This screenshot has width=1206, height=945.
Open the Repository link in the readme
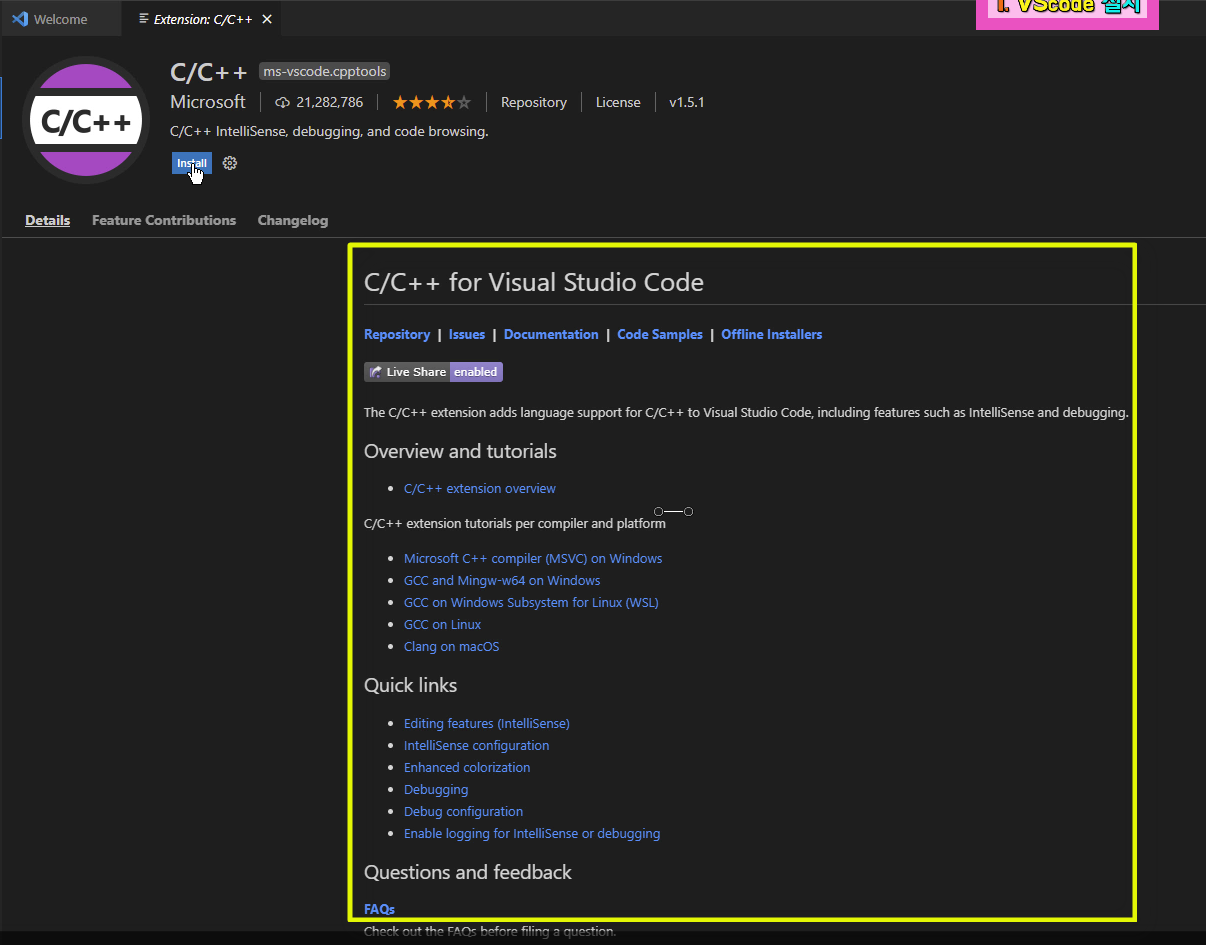point(397,334)
